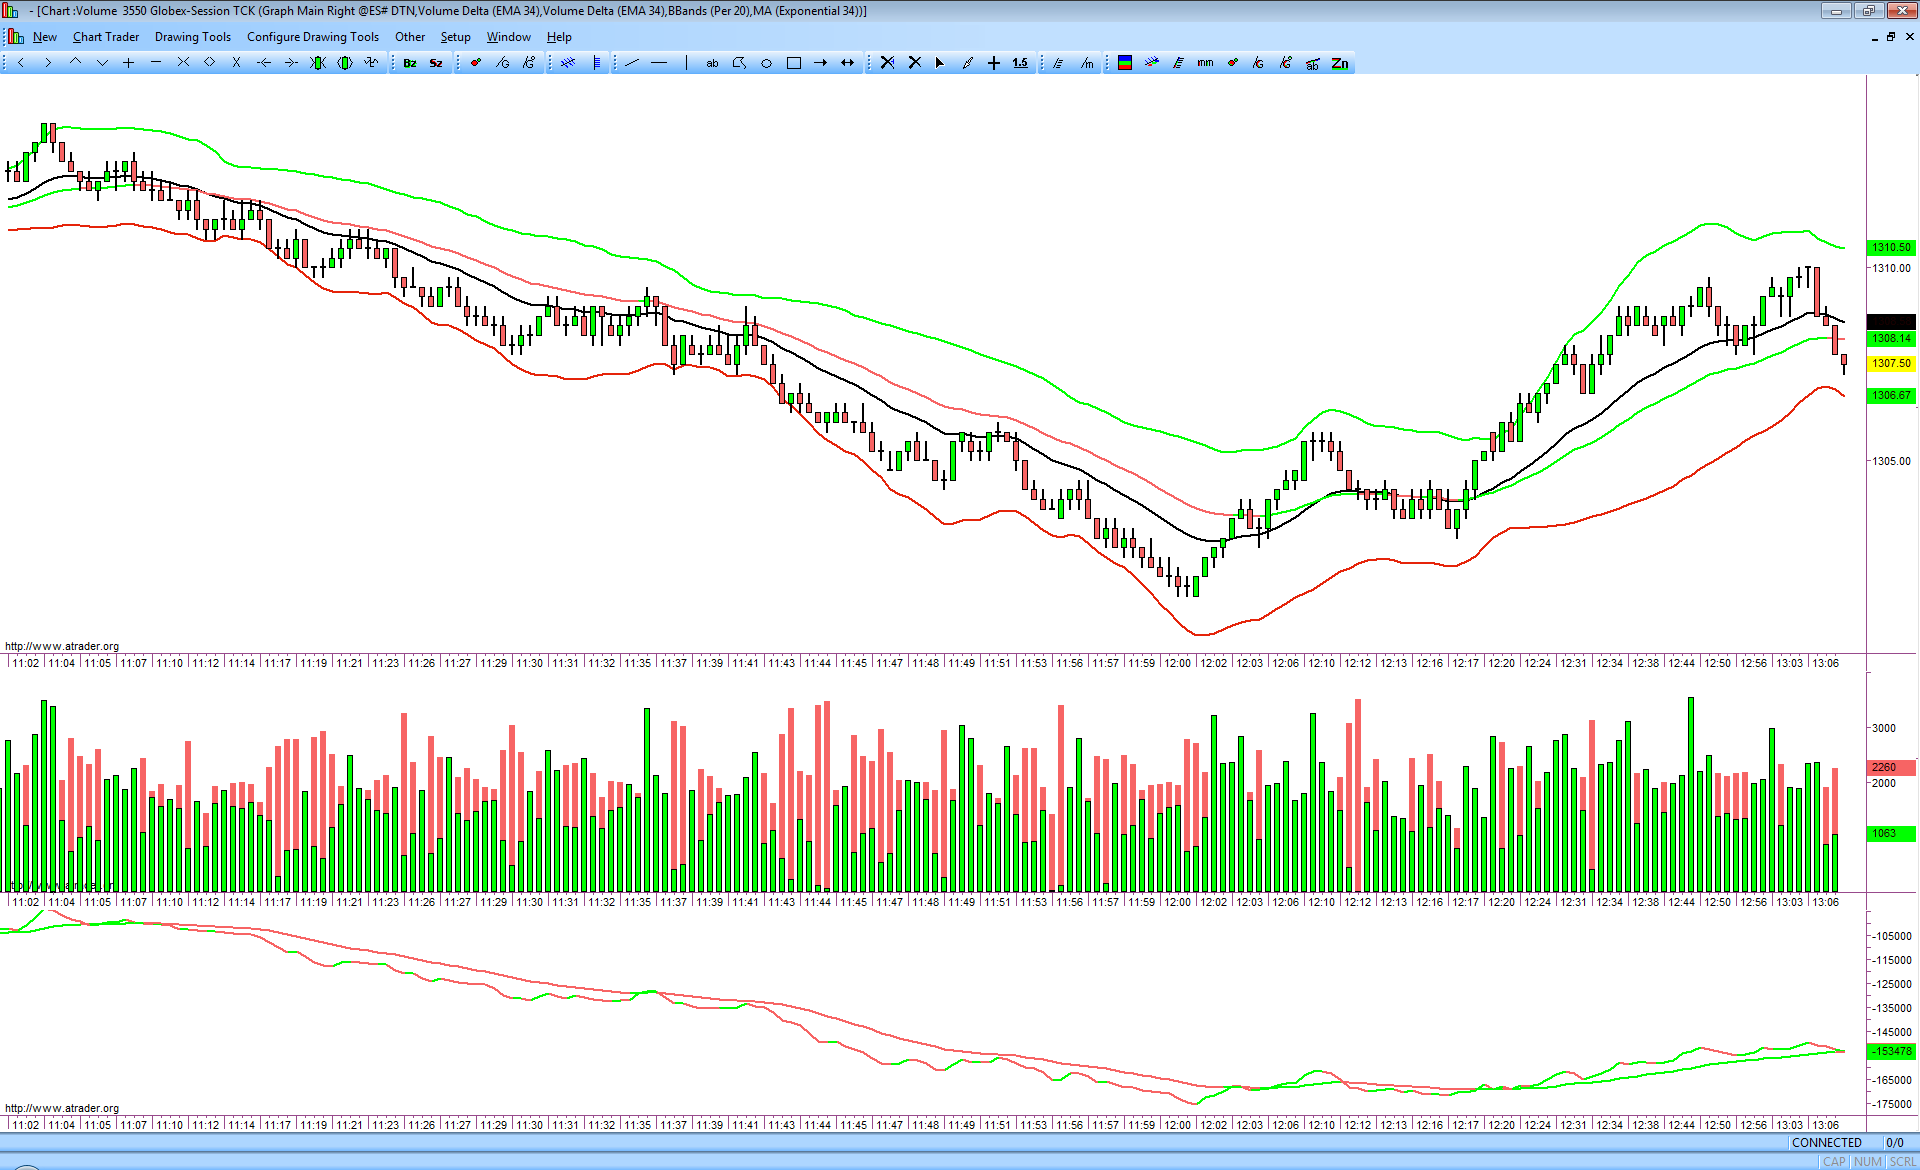Select the vertical line drawing tool
The width and height of the screenshot is (1920, 1170).
[686, 63]
